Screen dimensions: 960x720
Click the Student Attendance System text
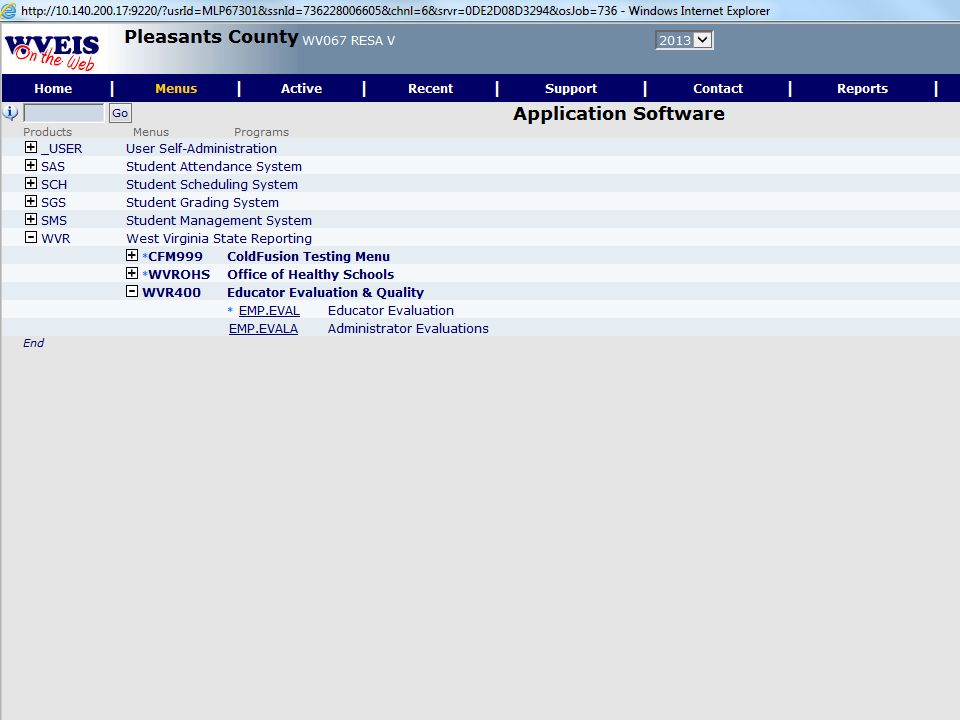point(214,167)
